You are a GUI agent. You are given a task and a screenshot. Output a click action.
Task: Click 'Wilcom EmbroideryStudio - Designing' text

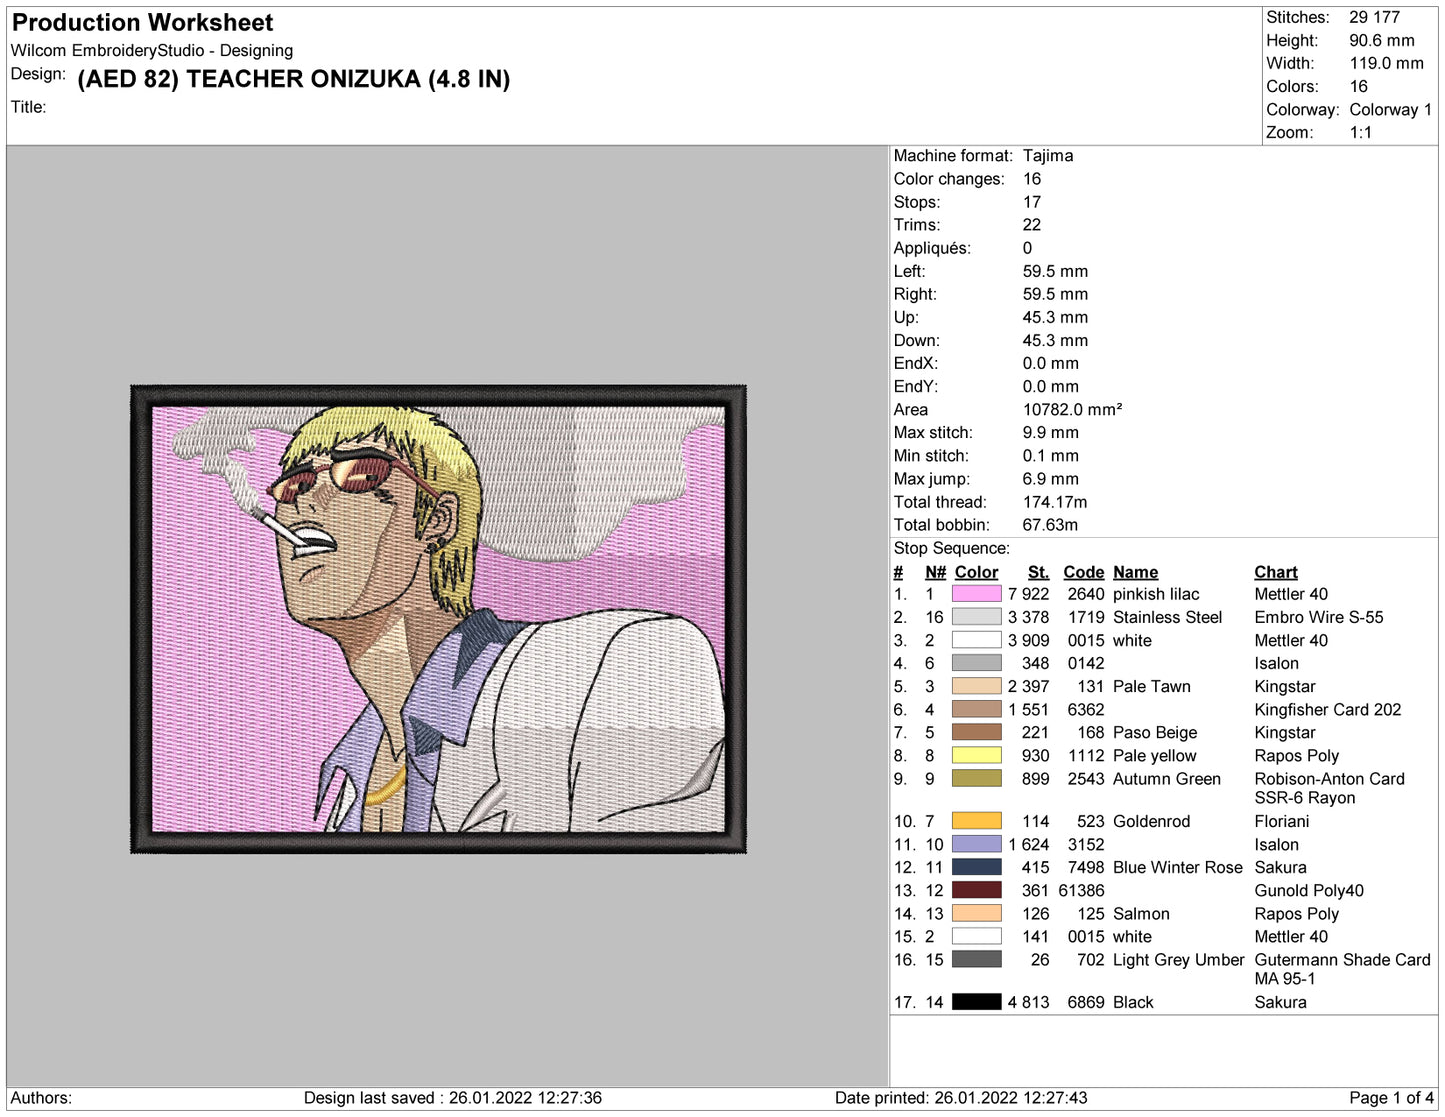coord(152,50)
